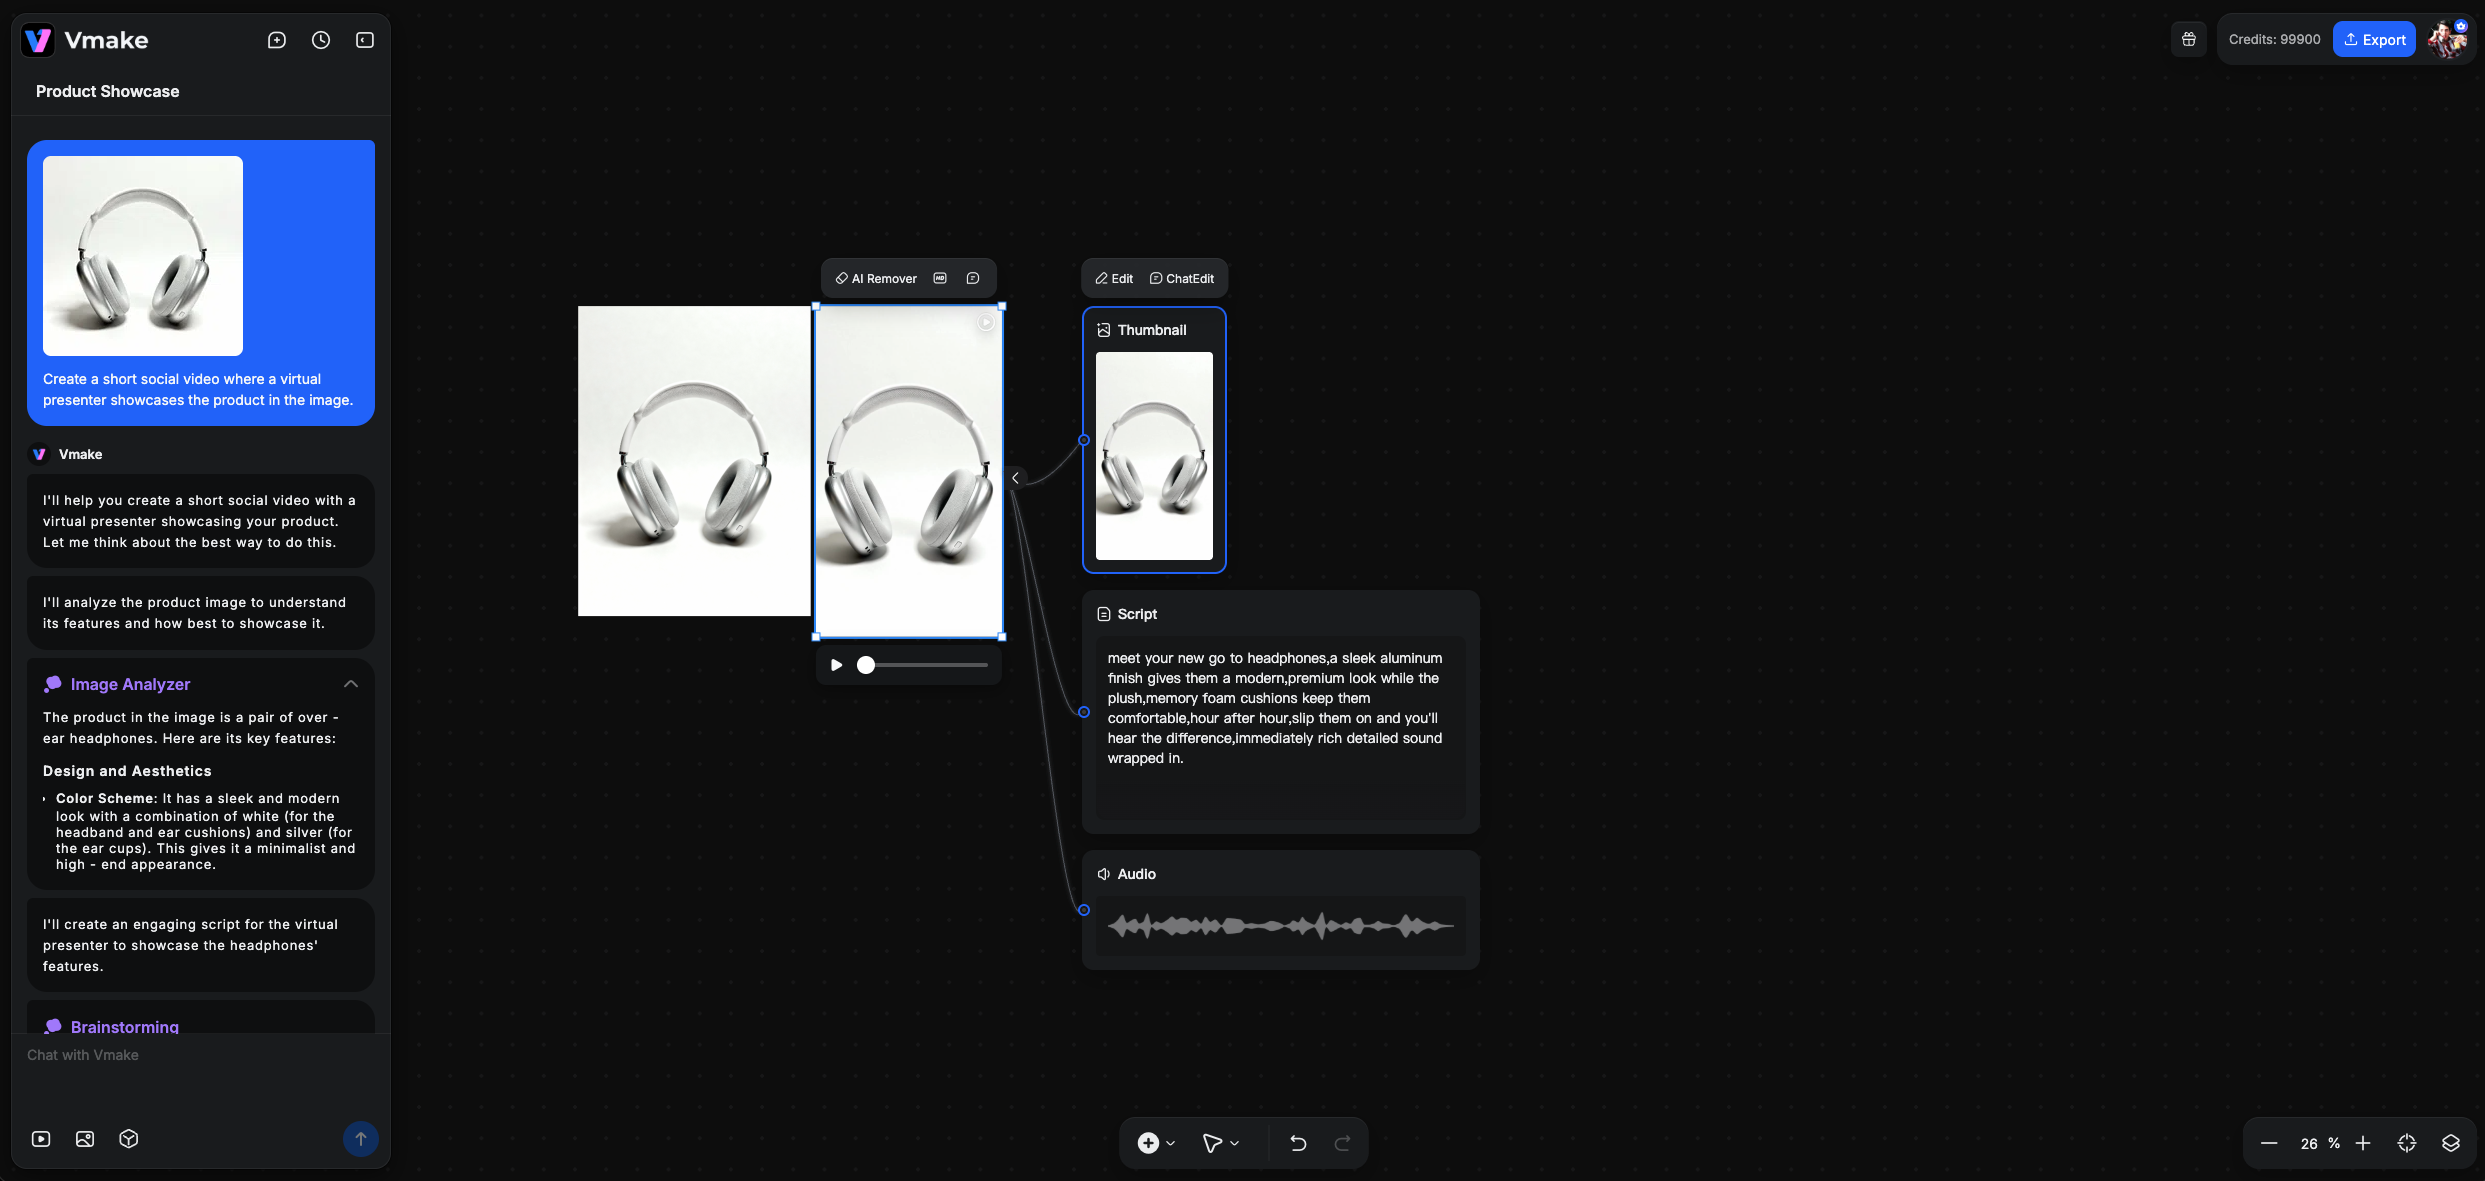Play the headphone video preview

[x=837, y=665]
